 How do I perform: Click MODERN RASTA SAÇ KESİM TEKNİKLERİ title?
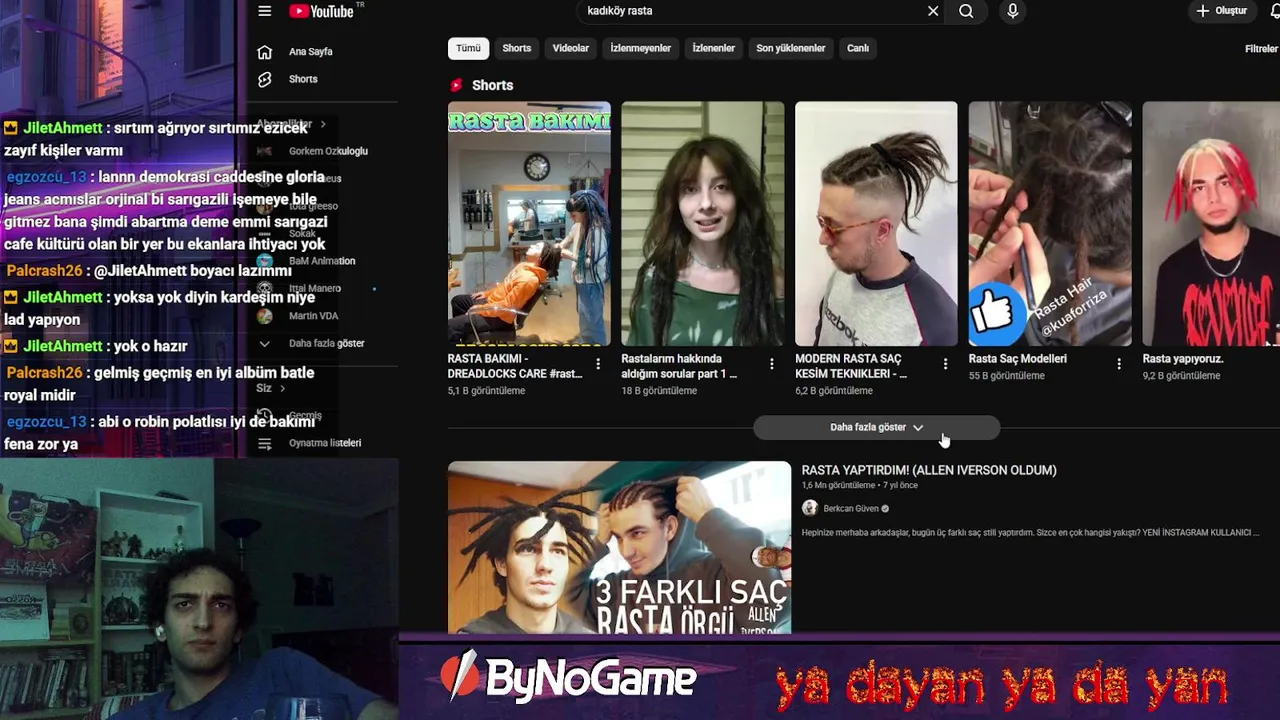click(x=851, y=366)
